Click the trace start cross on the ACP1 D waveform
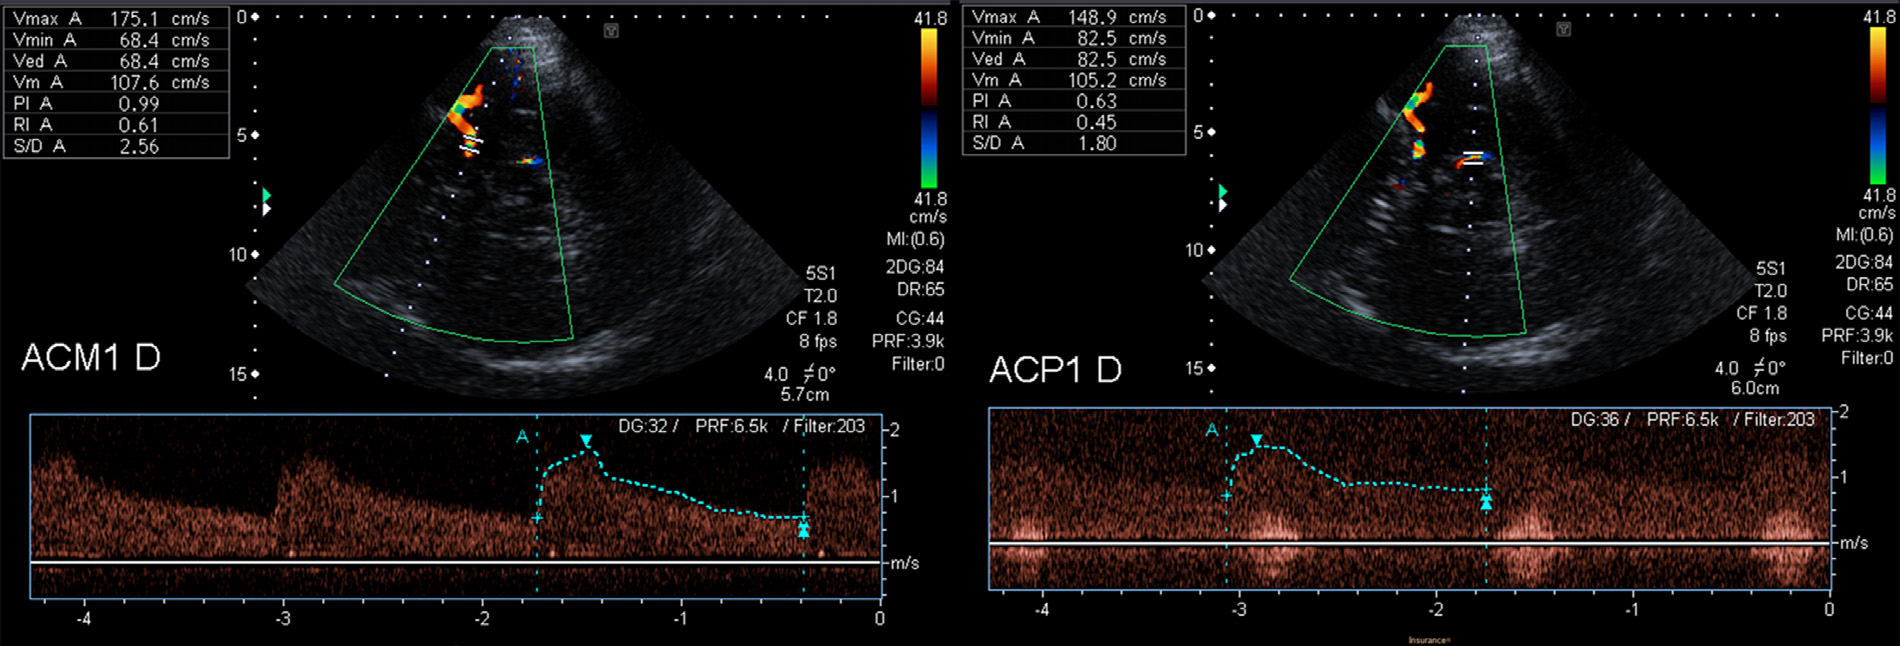 tap(1226, 495)
